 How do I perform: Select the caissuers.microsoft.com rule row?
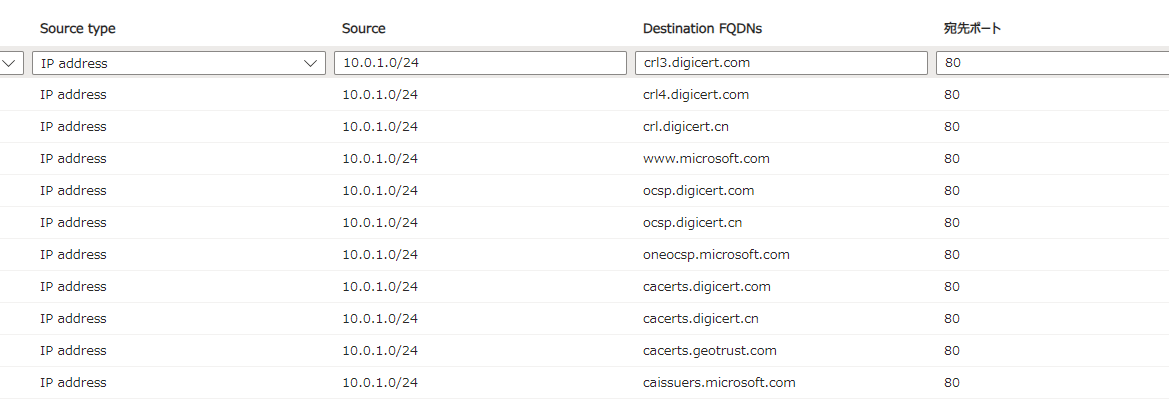click(x=719, y=383)
